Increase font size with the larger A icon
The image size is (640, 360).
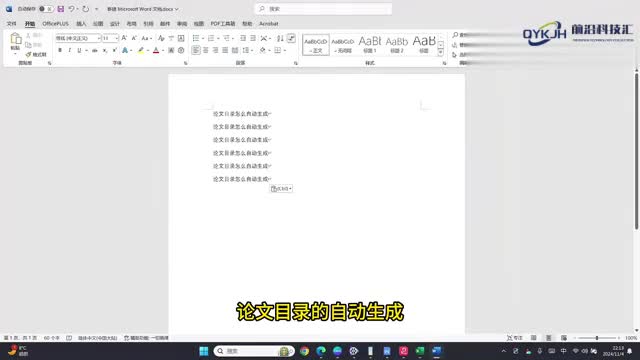click(x=124, y=38)
